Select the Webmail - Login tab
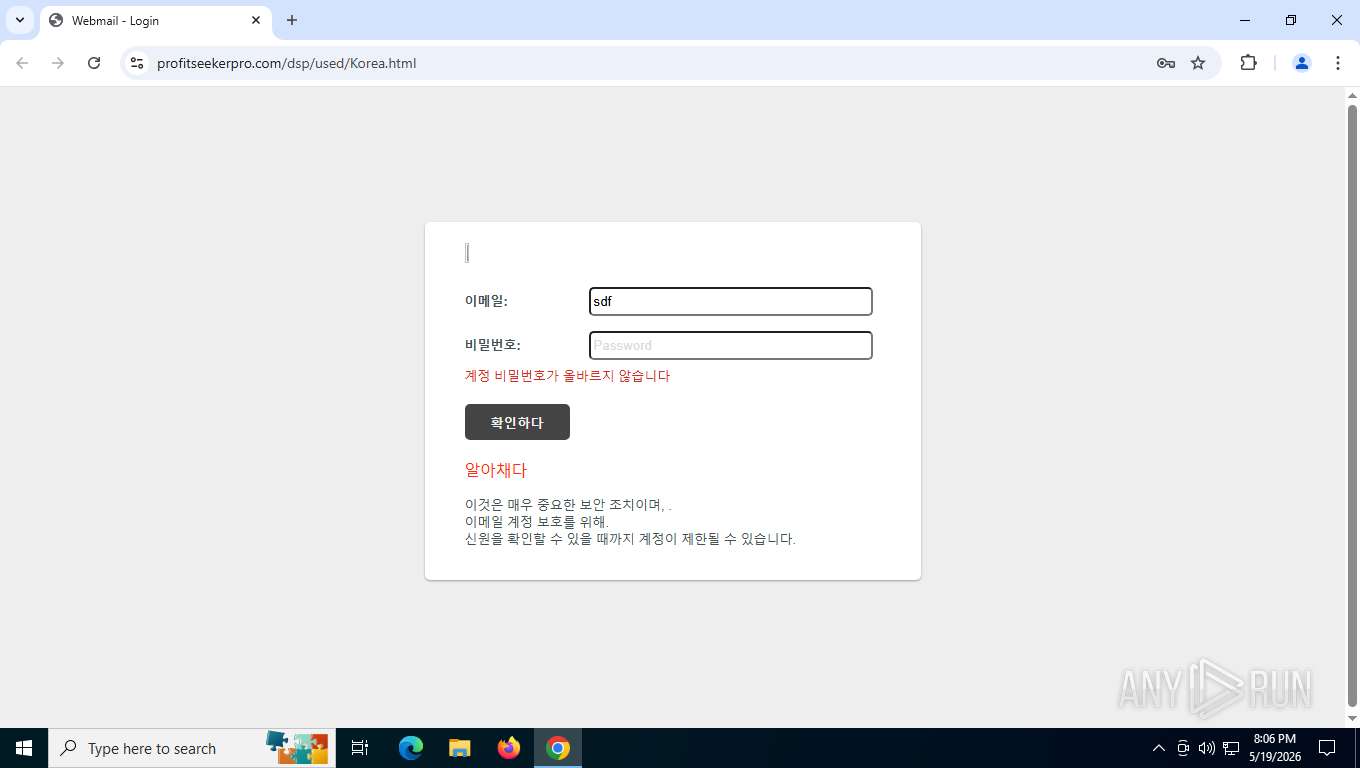Viewport: 1360px width, 768px height. click(155, 20)
